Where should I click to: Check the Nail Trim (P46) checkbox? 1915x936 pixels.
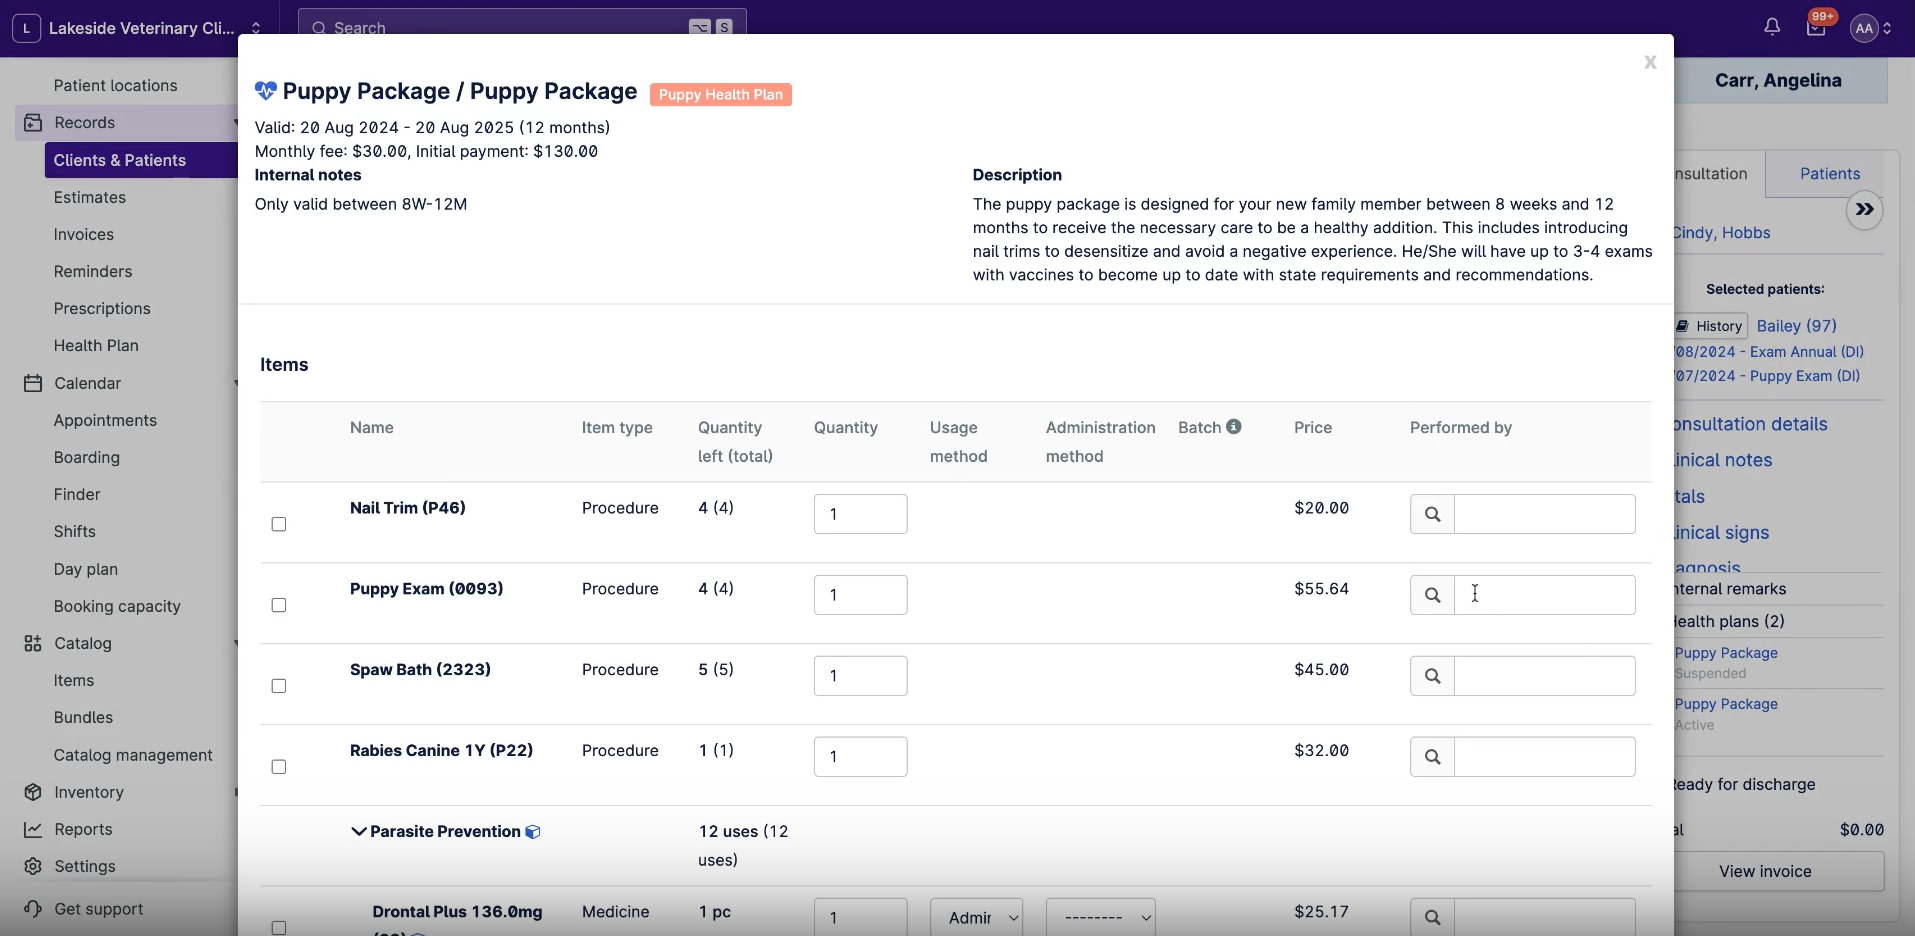(x=279, y=524)
